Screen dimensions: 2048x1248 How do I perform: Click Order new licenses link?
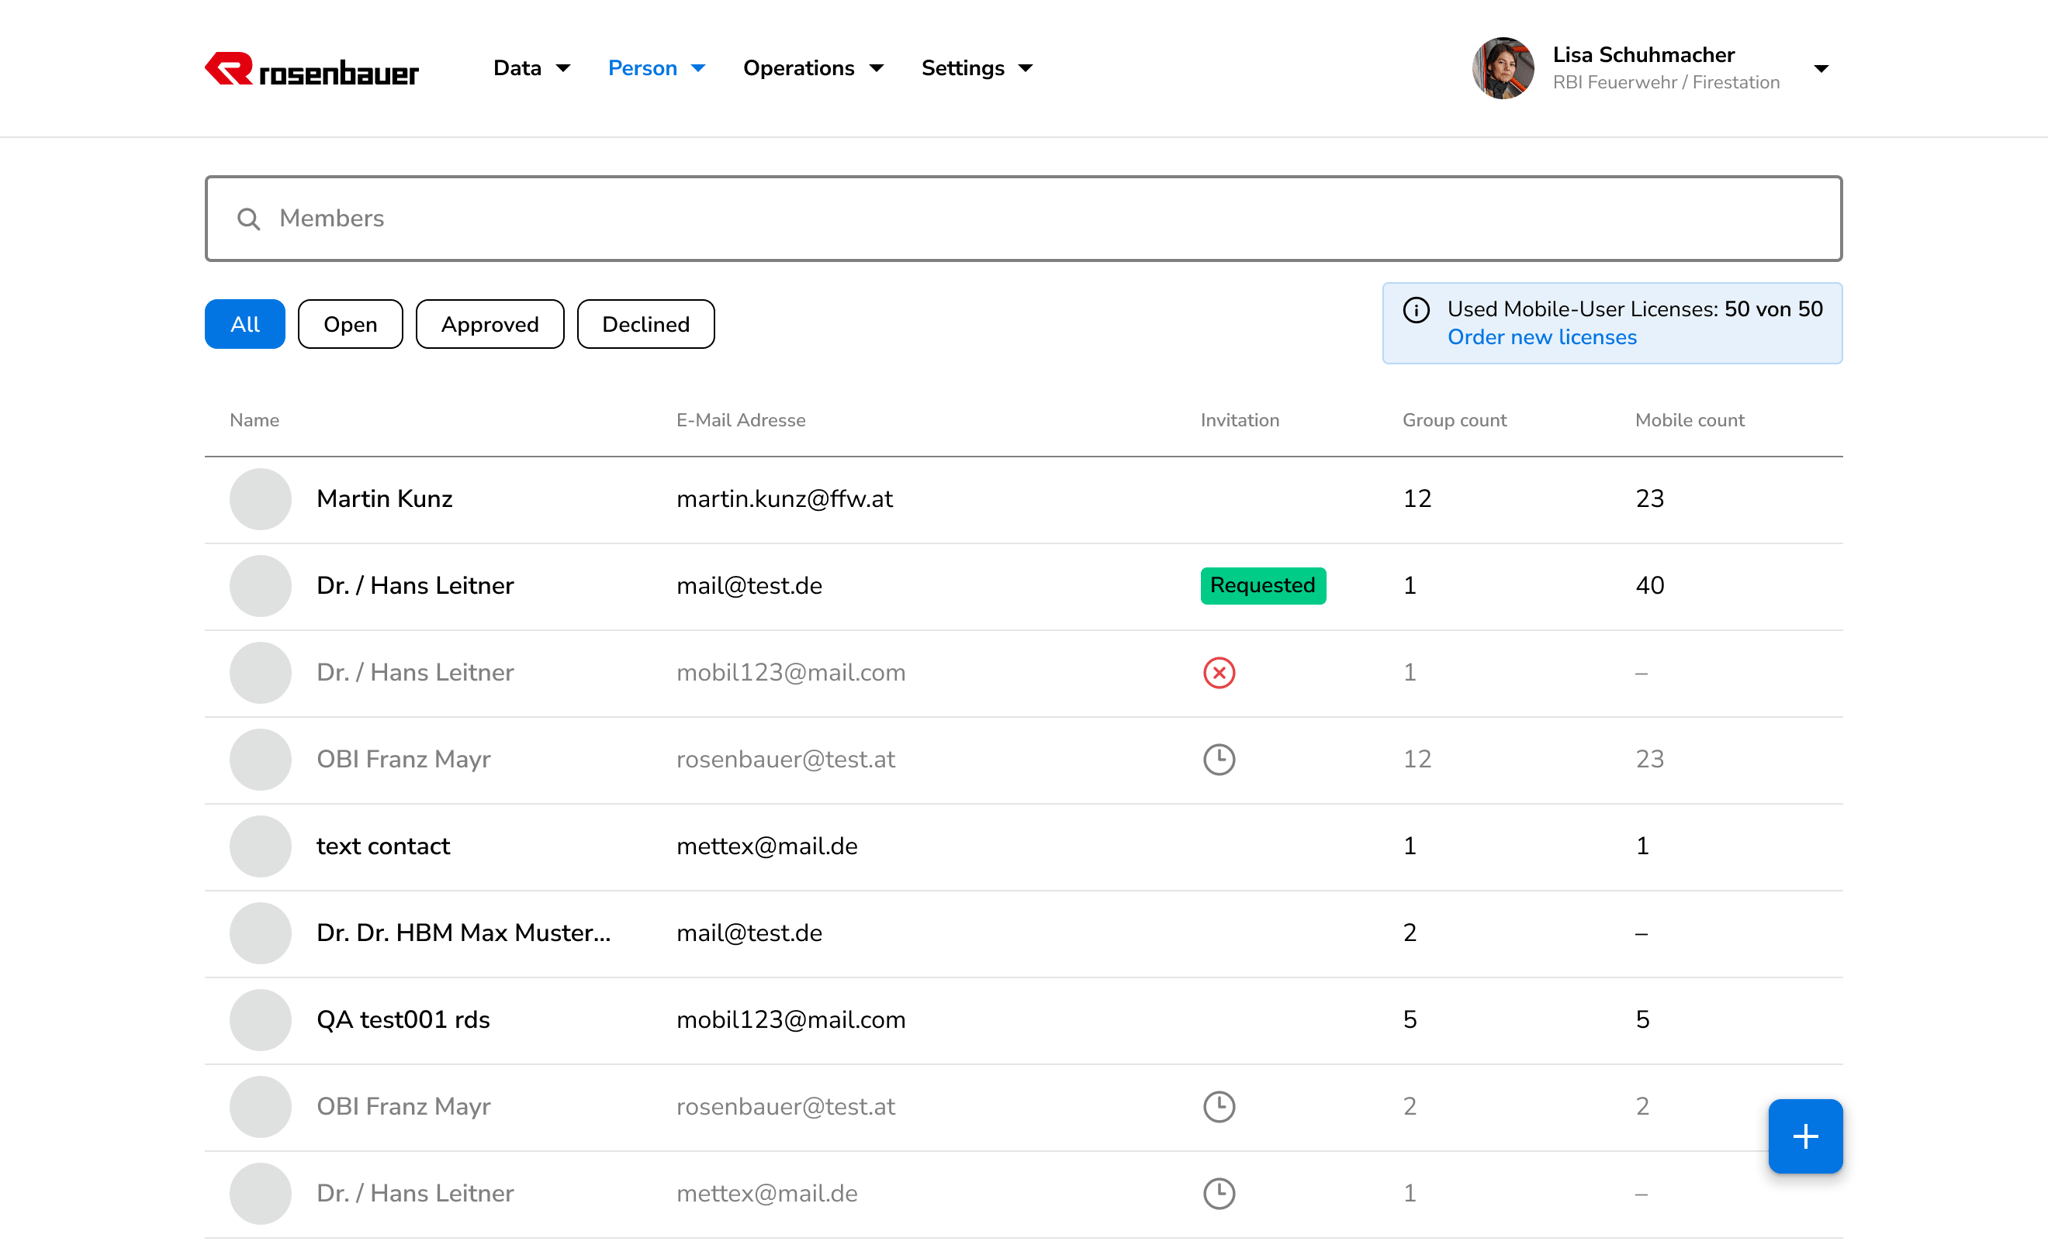[x=1541, y=337]
